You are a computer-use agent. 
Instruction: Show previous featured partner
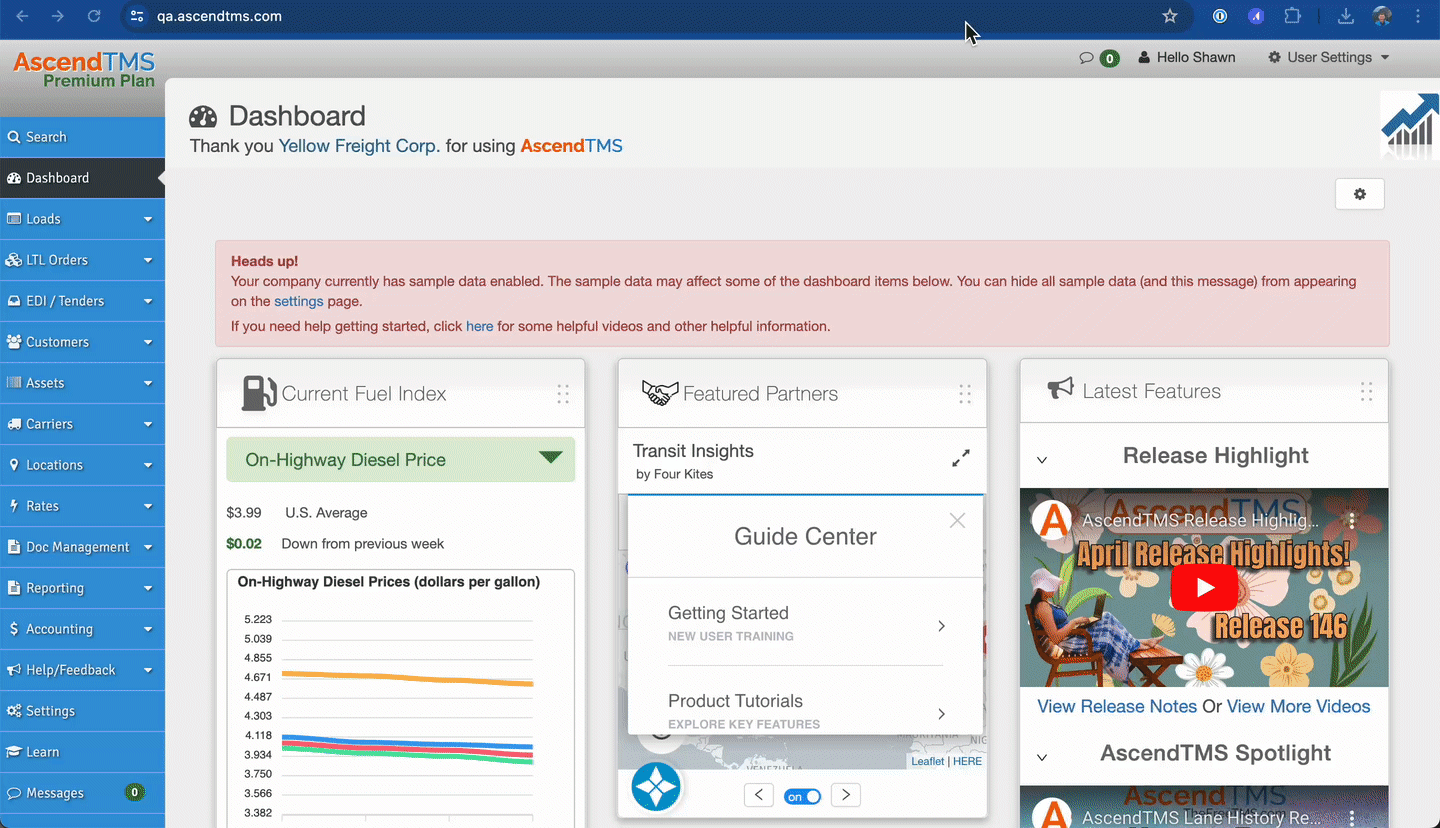coord(759,795)
